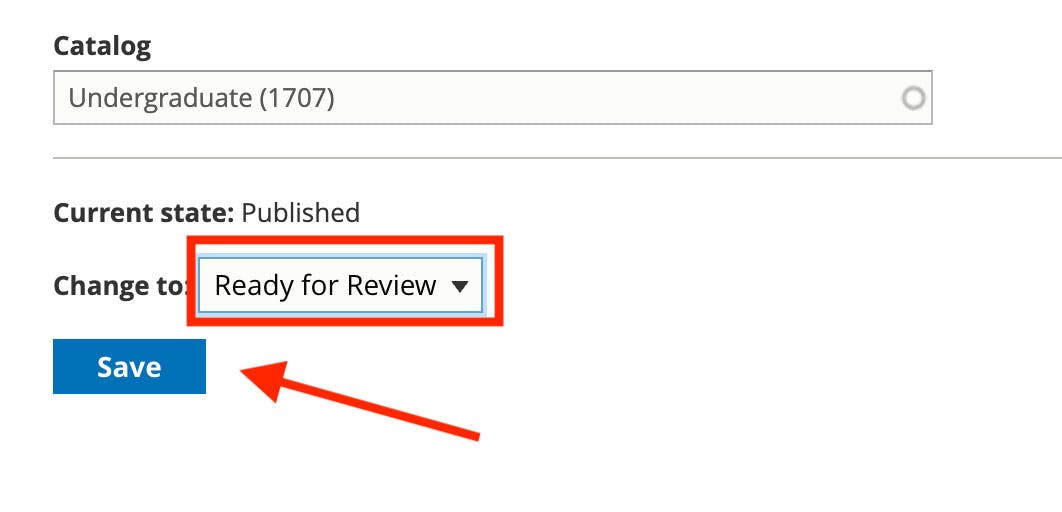The width and height of the screenshot is (1062, 512).
Task: Click the word Save on blue button
Action: [129, 367]
